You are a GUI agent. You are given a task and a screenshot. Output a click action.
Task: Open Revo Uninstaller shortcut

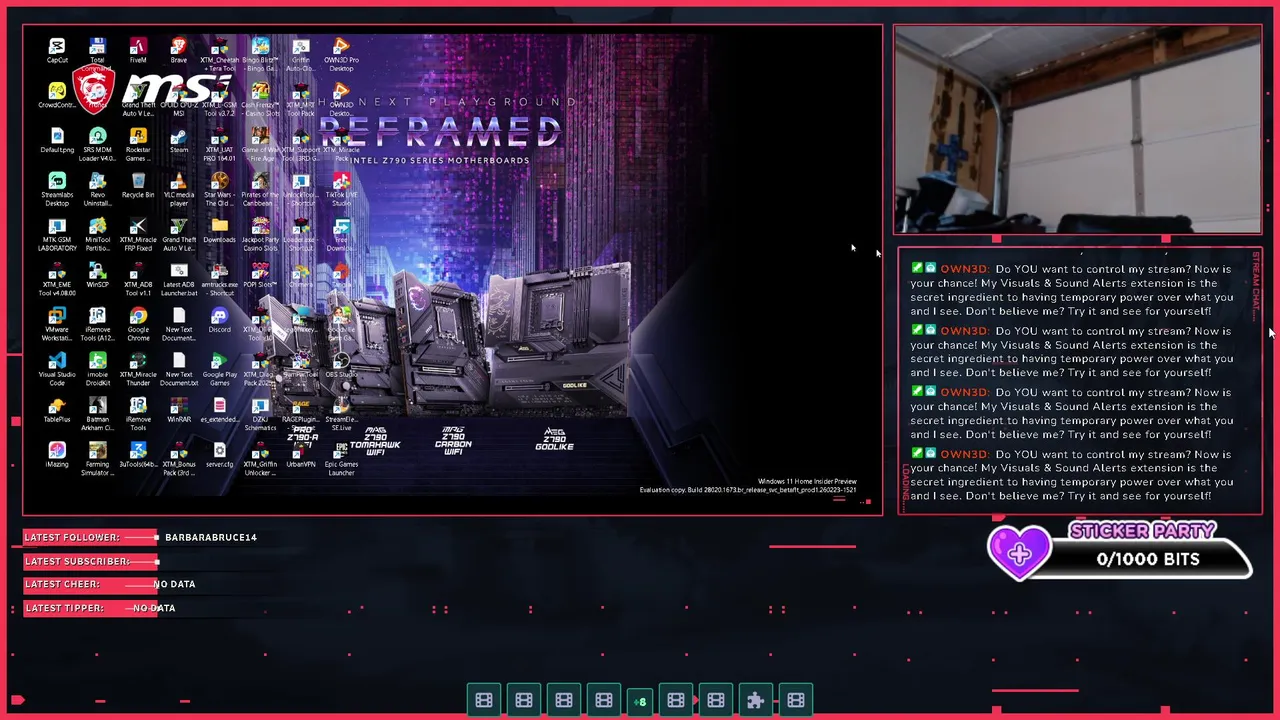97,190
